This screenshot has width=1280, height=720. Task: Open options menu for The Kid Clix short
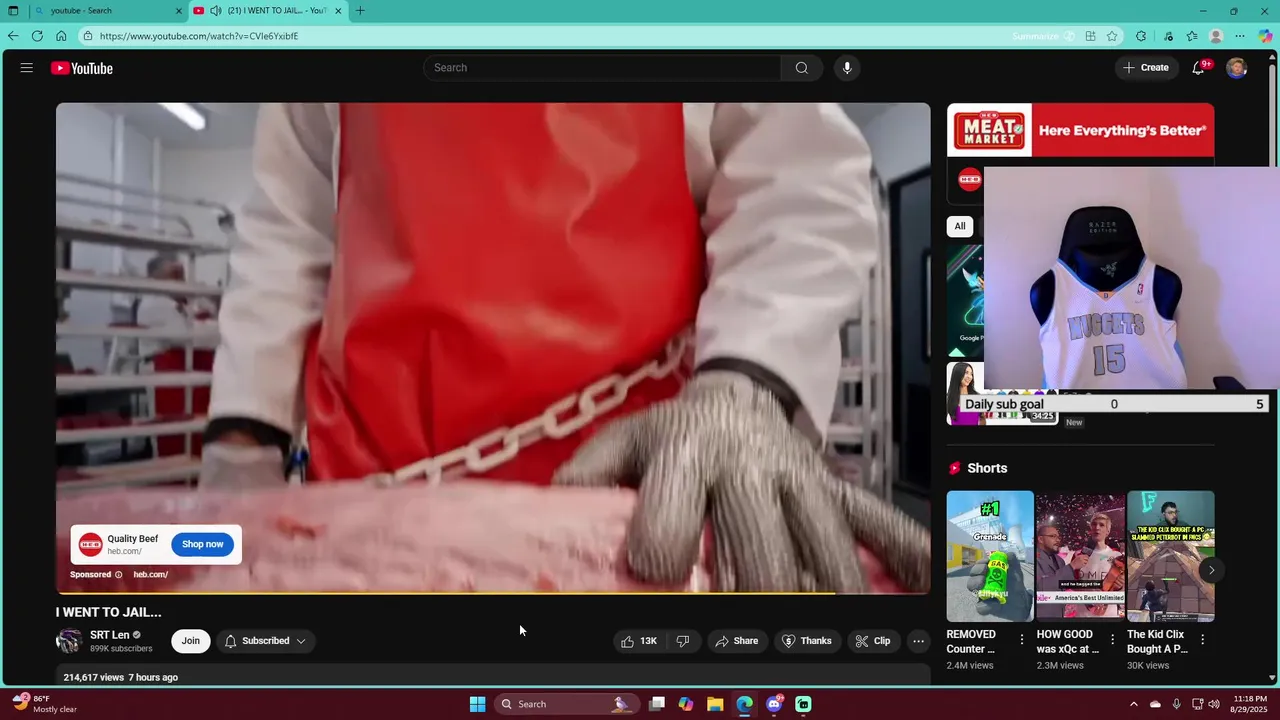pos(1202,640)
